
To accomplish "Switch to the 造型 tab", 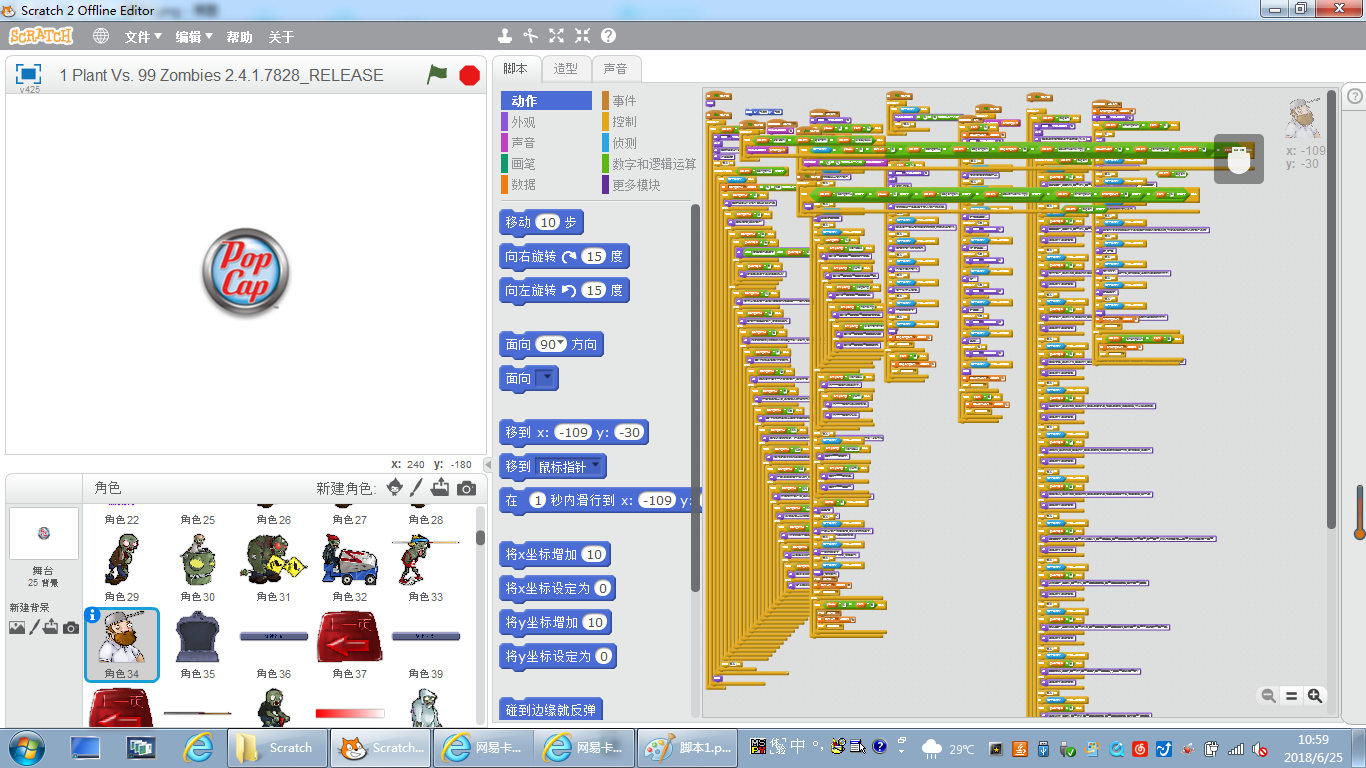I will (x=566, y=69).
